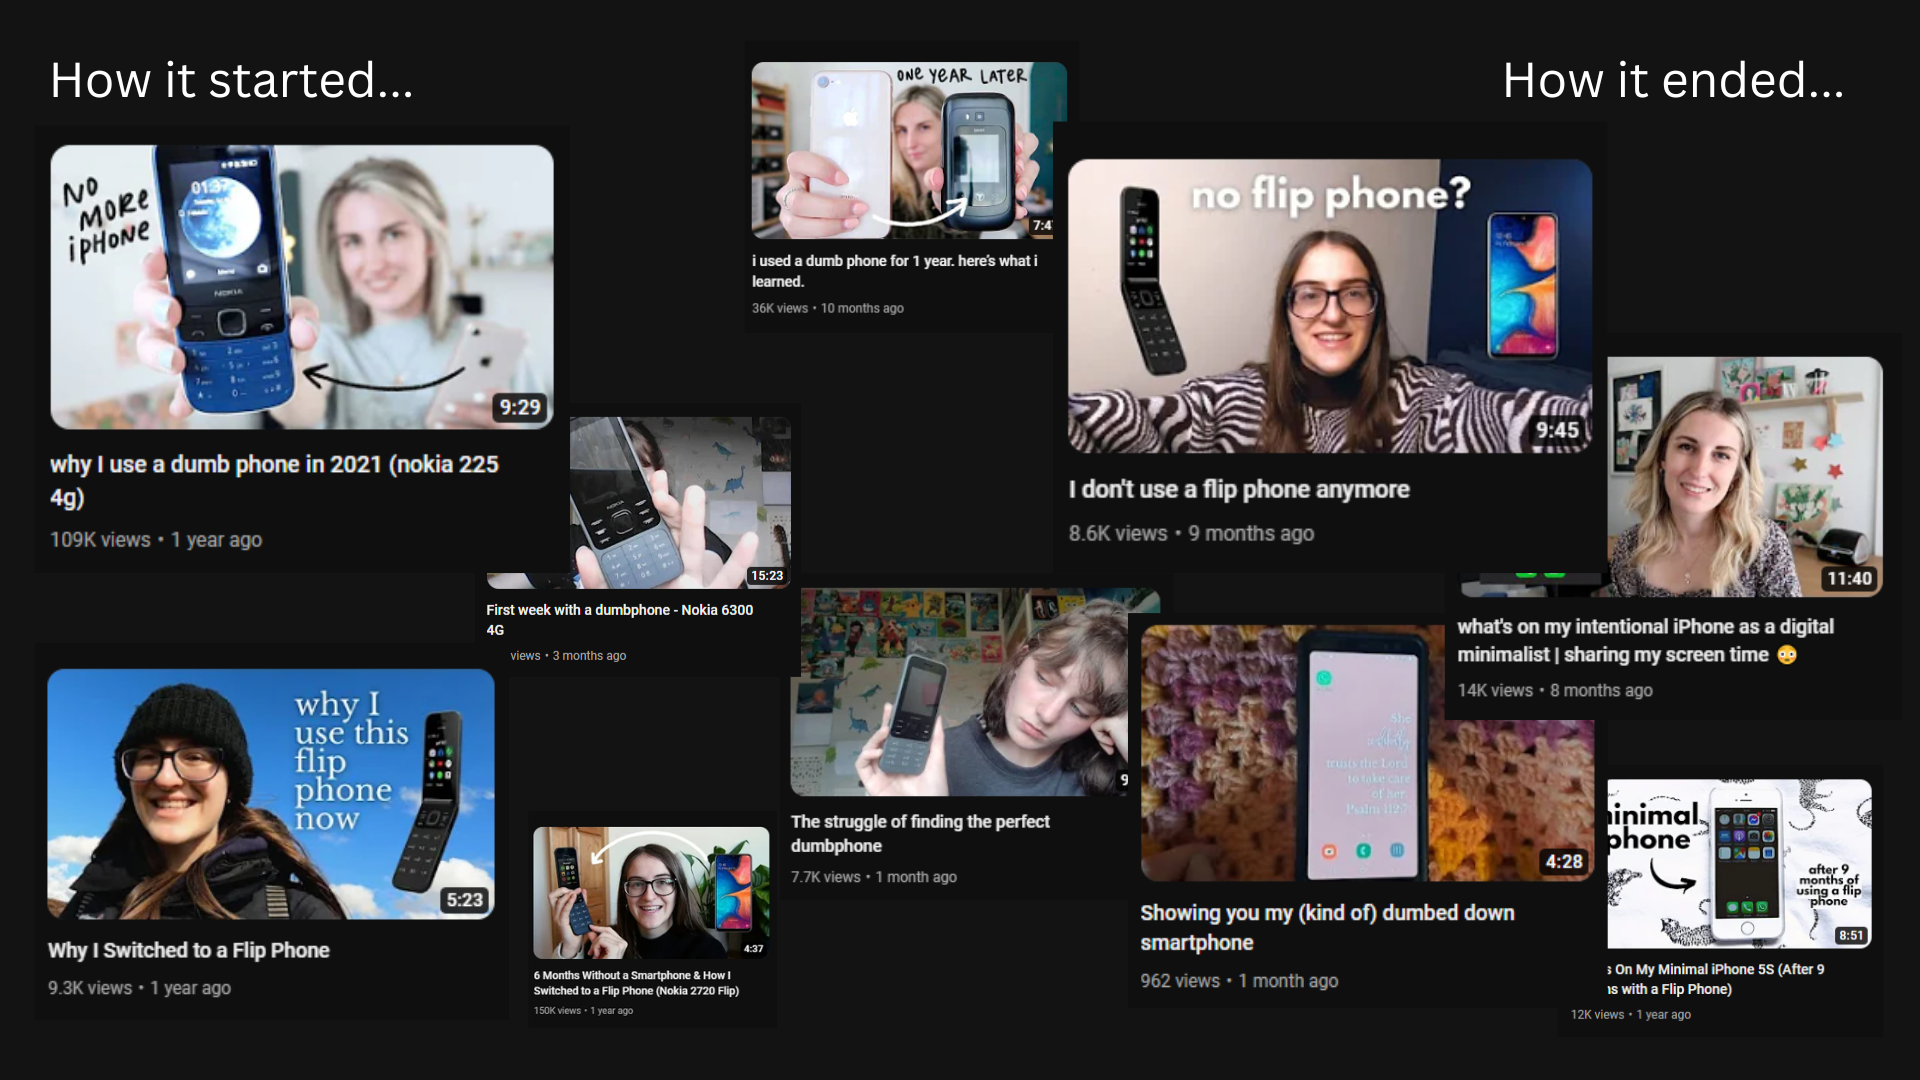Open the 'No more iPhone' Nokia thumbnail
Viewport: 1920px width, 1080px height.
(x=301, y=287)
